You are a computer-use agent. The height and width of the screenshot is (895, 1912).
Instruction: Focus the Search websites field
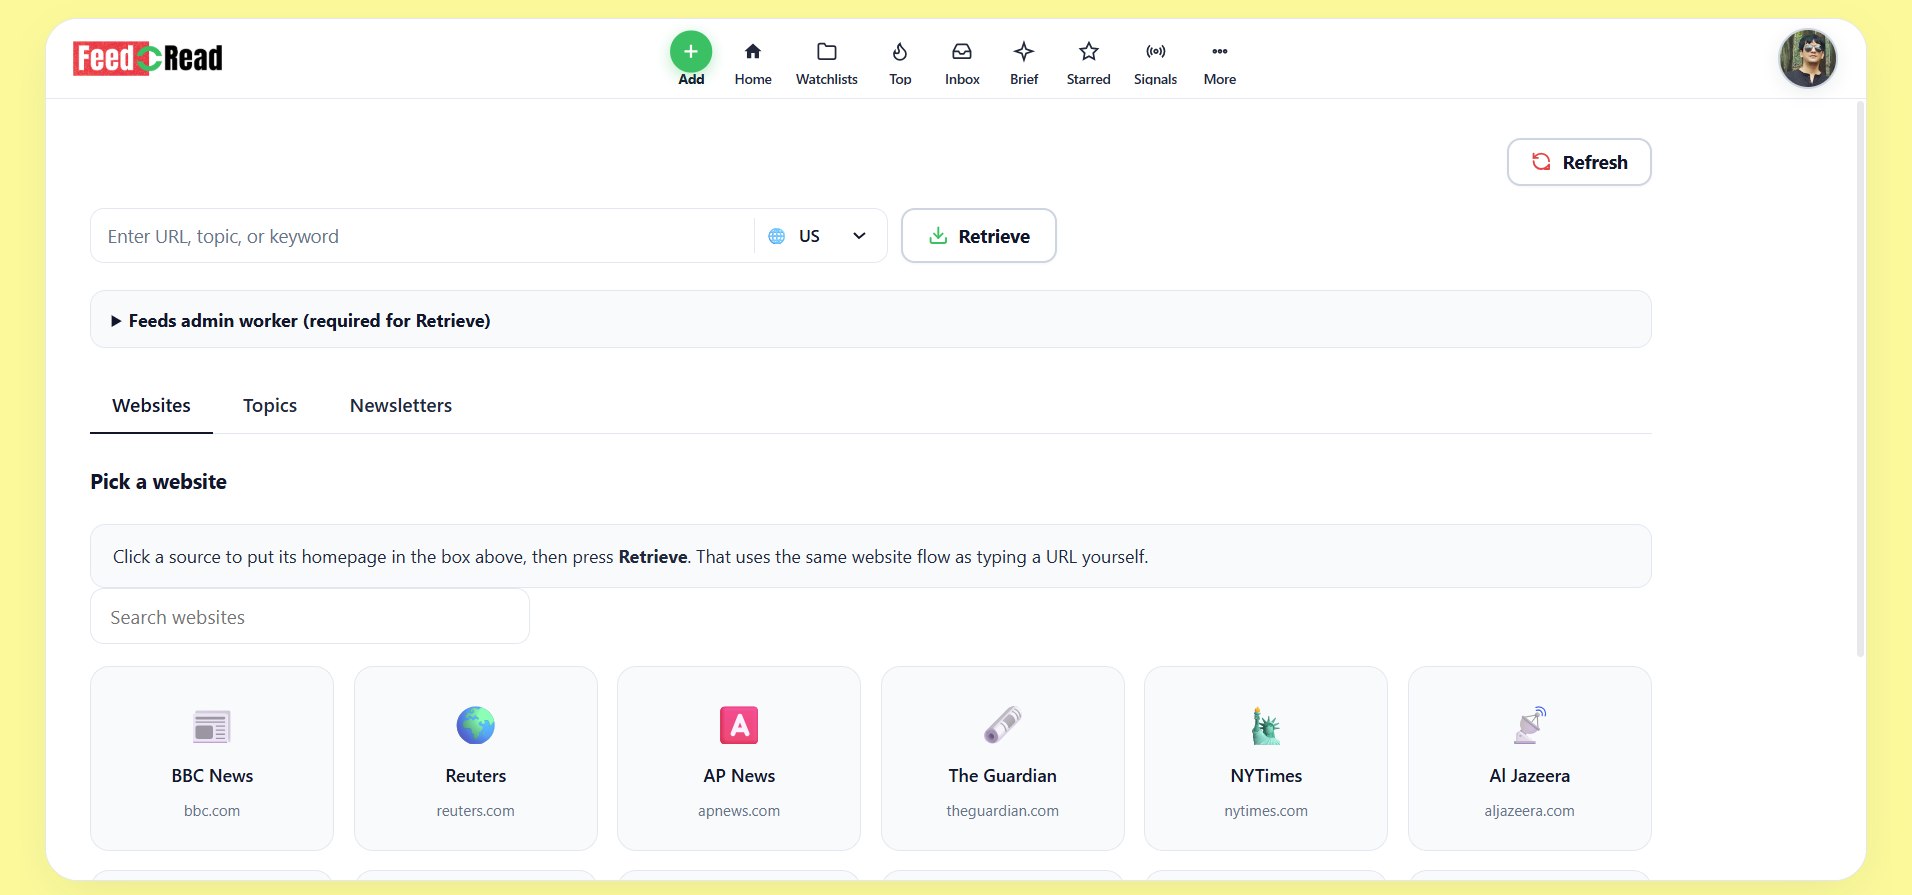pos(310,617)
